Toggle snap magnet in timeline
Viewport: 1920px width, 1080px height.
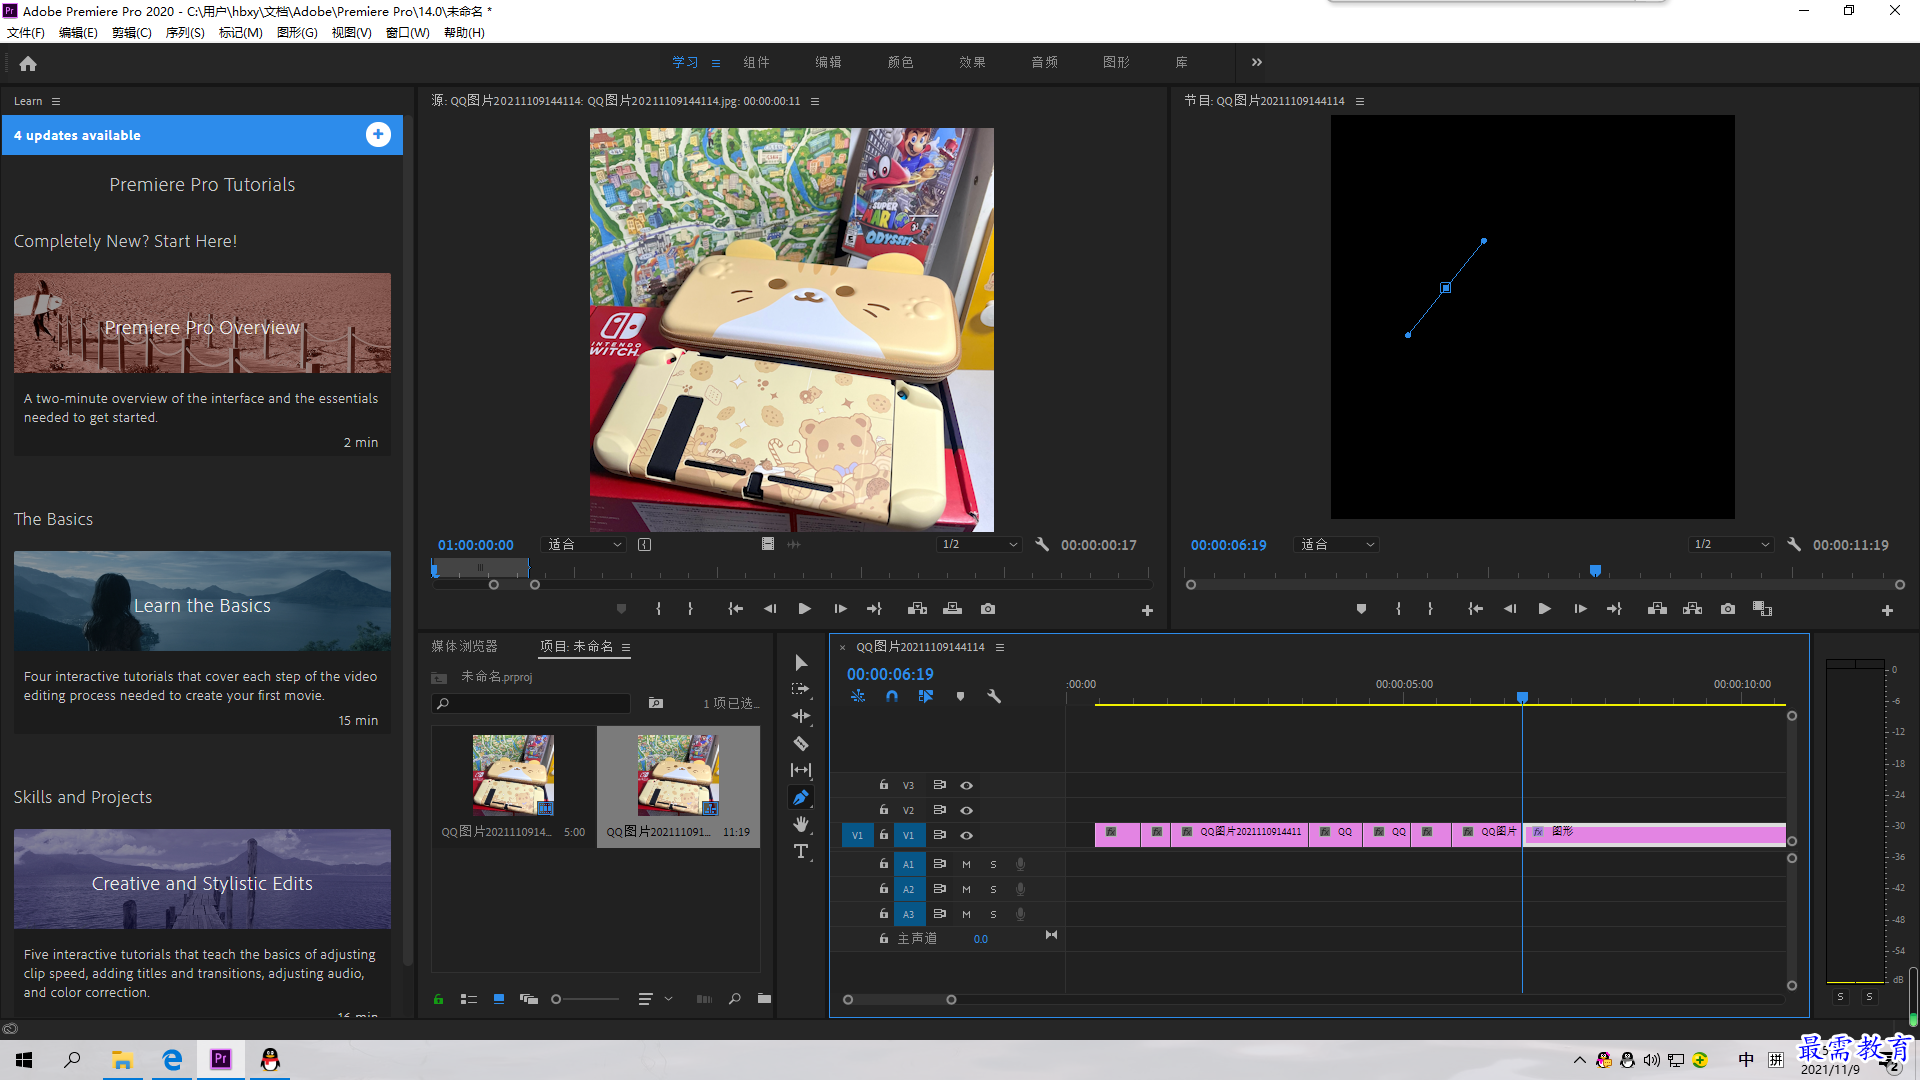(x=892, y=696)
